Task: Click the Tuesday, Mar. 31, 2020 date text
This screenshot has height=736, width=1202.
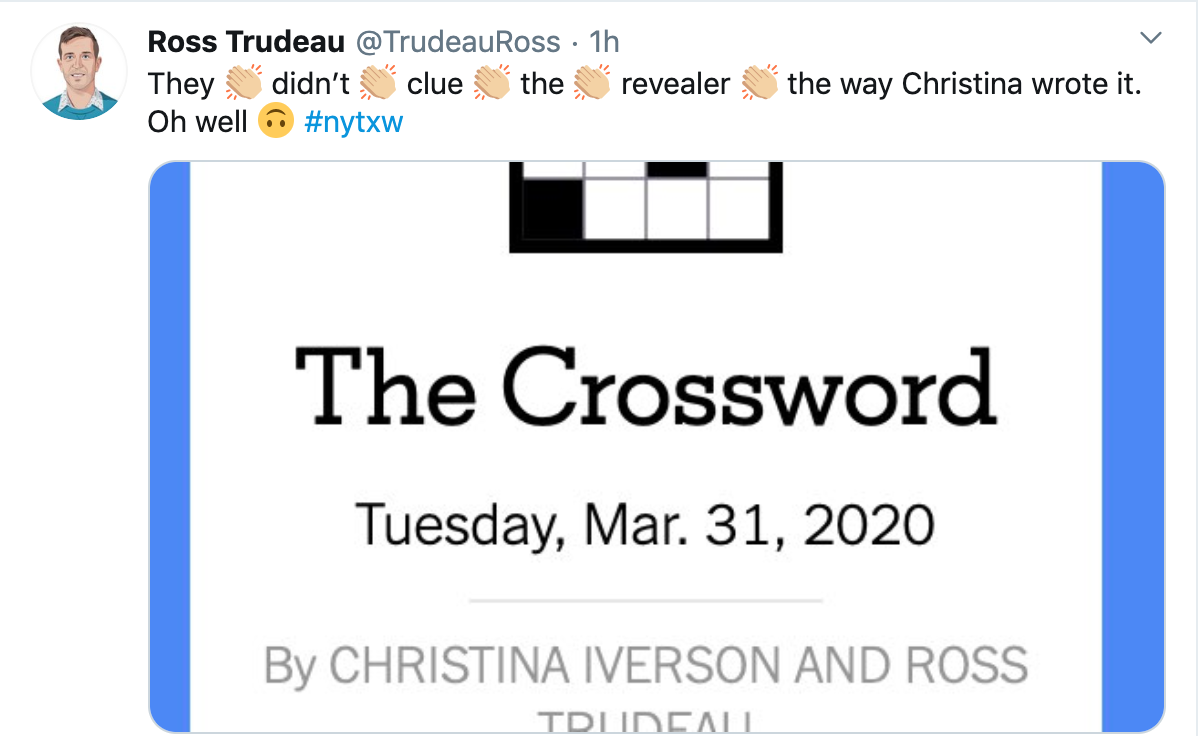Action: tap(645, 523)
